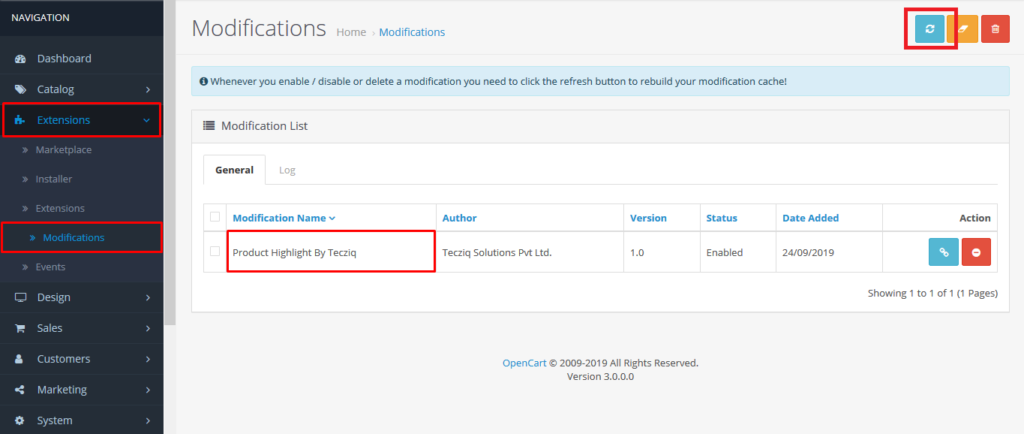Click the red disable icon for Product Highlight

coord(976,252)
